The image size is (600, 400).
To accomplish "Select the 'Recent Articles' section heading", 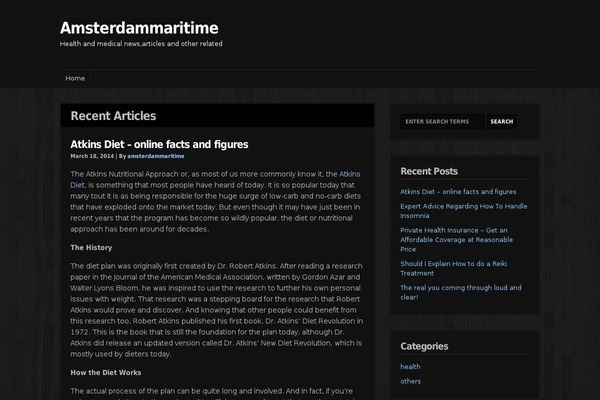I will 113,116.
